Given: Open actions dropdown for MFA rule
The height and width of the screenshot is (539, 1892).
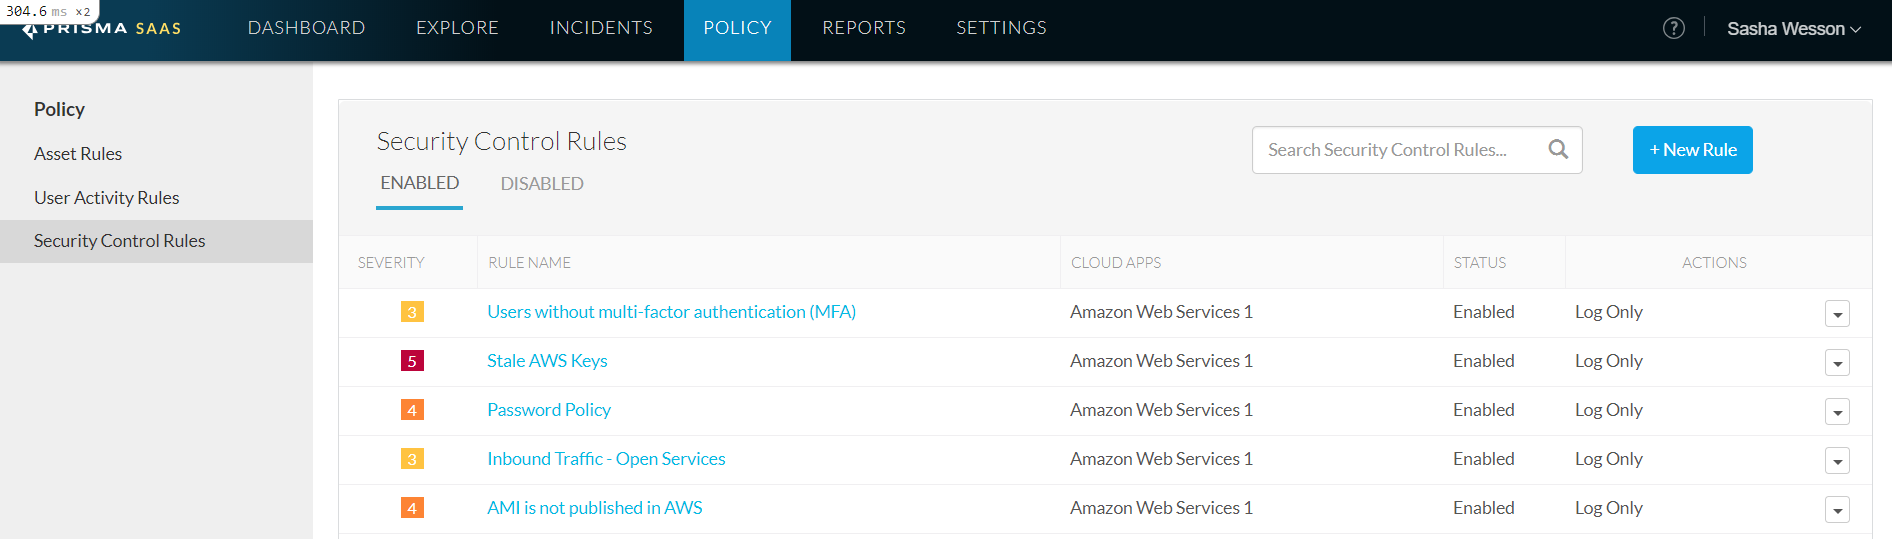Looking at the screenshot, I should [x=1836, y=314].
